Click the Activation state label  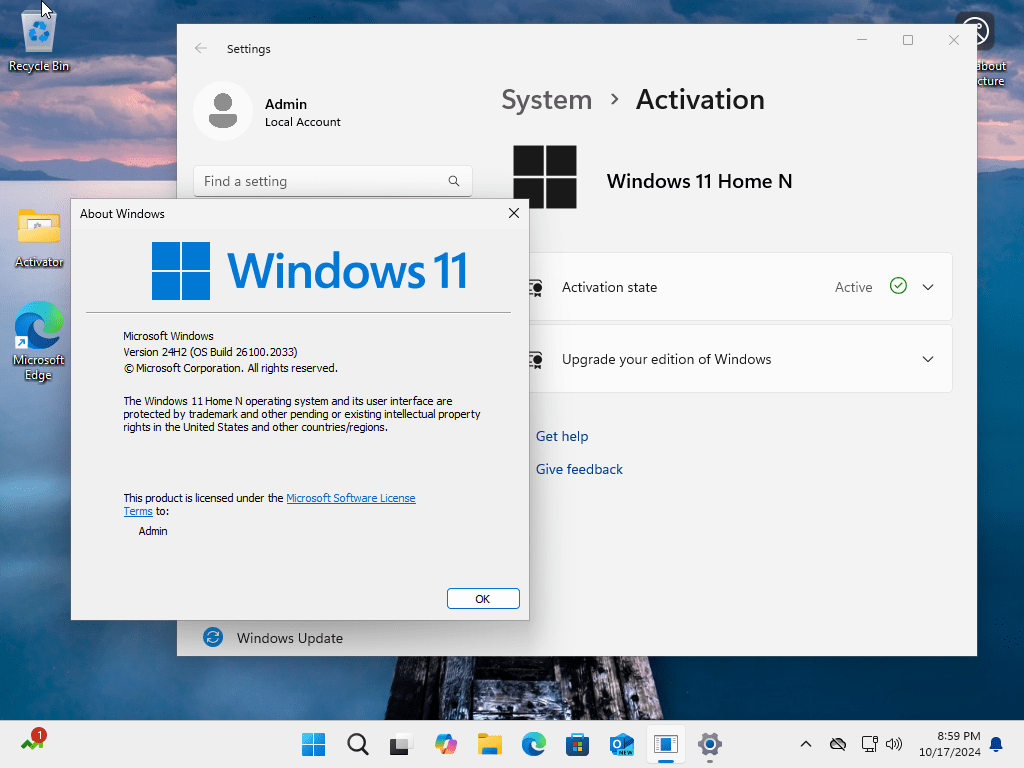click(x=609, y=287)
